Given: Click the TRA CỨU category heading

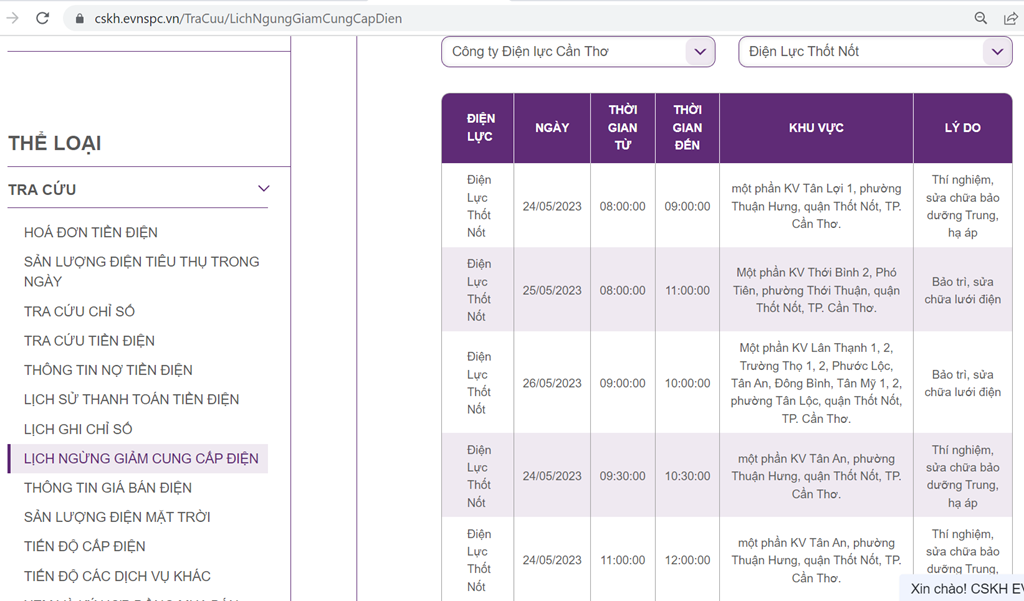Looking at the screenshot, I should (x=42, y=189).
